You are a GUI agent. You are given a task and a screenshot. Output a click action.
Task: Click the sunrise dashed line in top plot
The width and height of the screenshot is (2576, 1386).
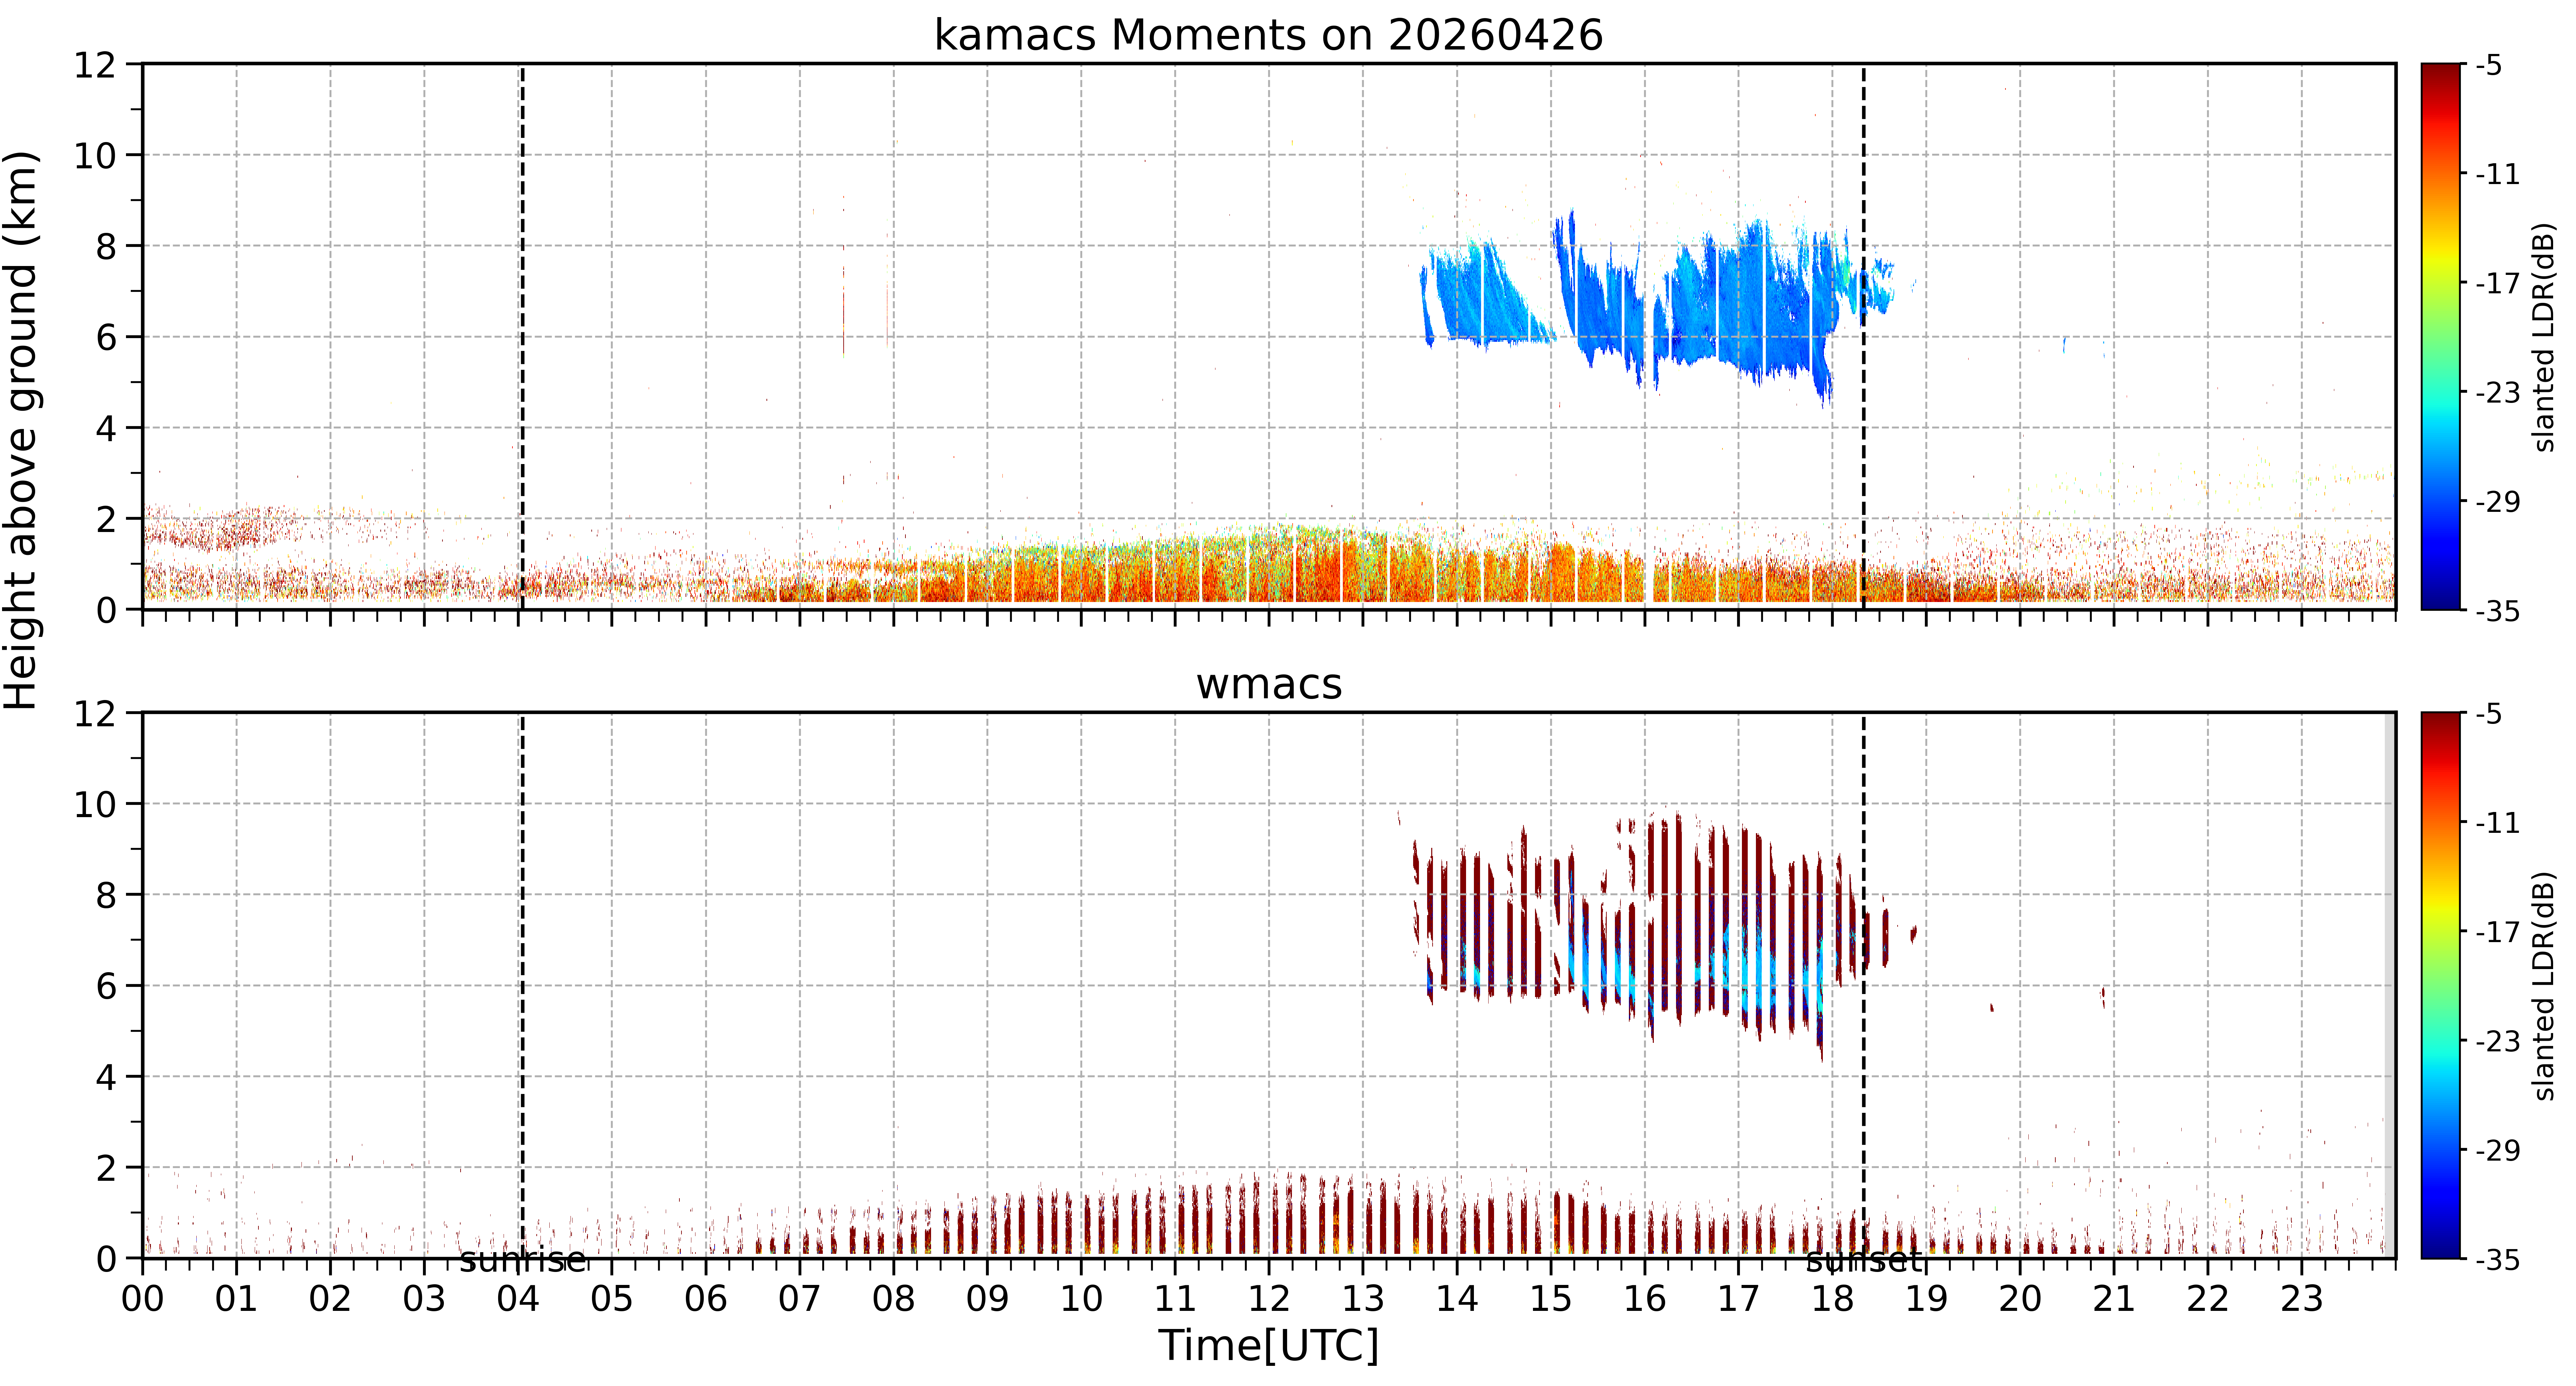tap(522, 336)
